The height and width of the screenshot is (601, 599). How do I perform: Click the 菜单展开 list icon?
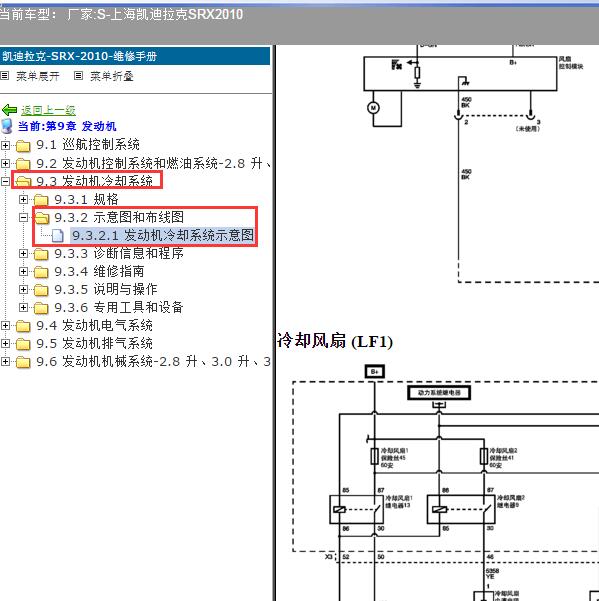coord(5,76)
